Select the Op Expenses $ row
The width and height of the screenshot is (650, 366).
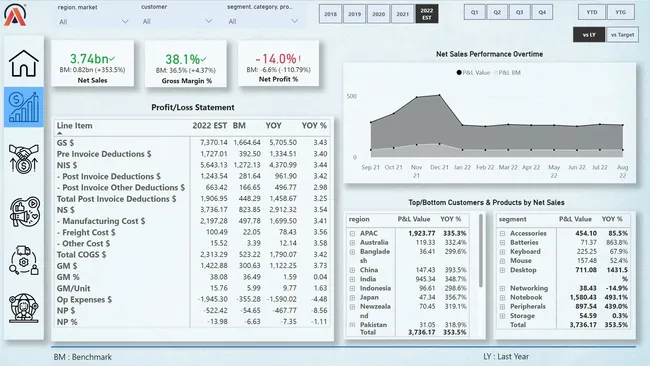193,299
